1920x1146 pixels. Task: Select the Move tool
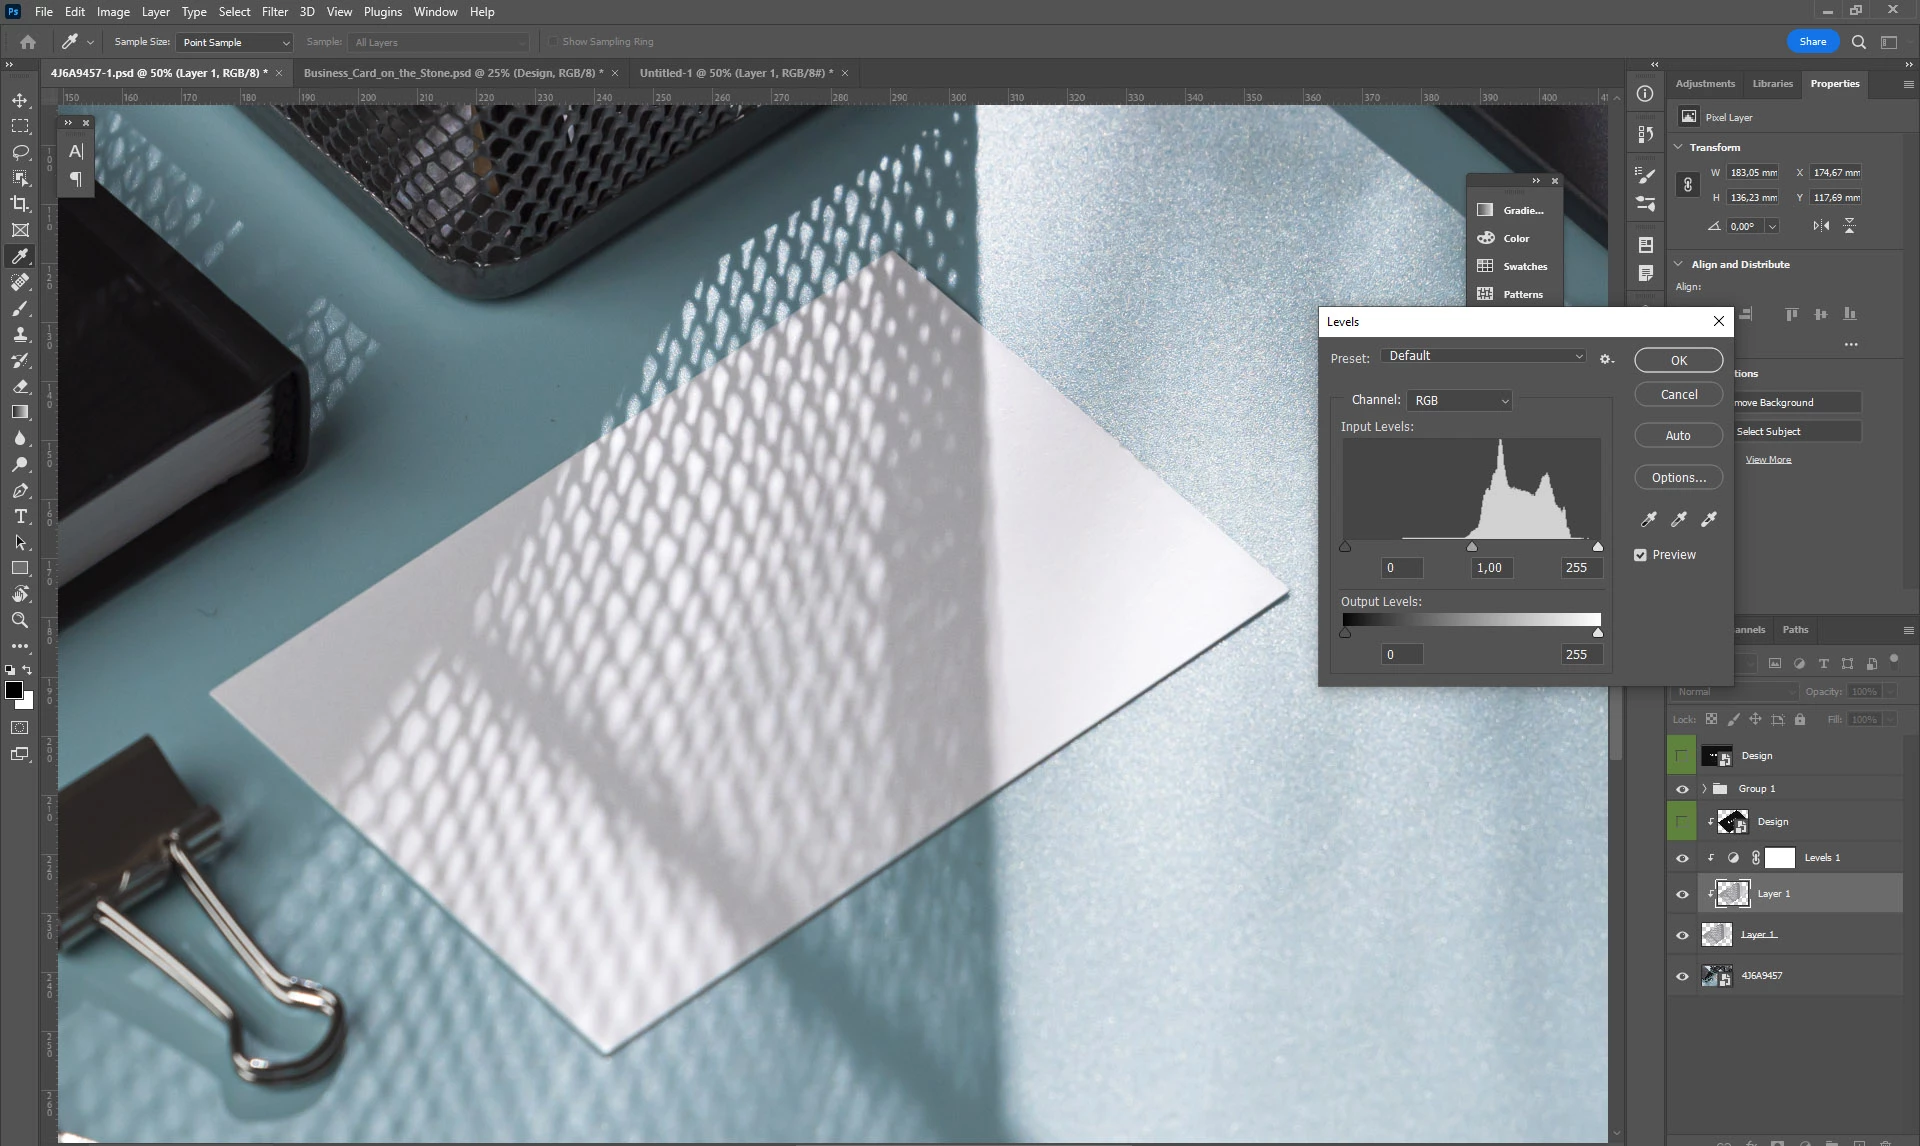tap(20, 100)
